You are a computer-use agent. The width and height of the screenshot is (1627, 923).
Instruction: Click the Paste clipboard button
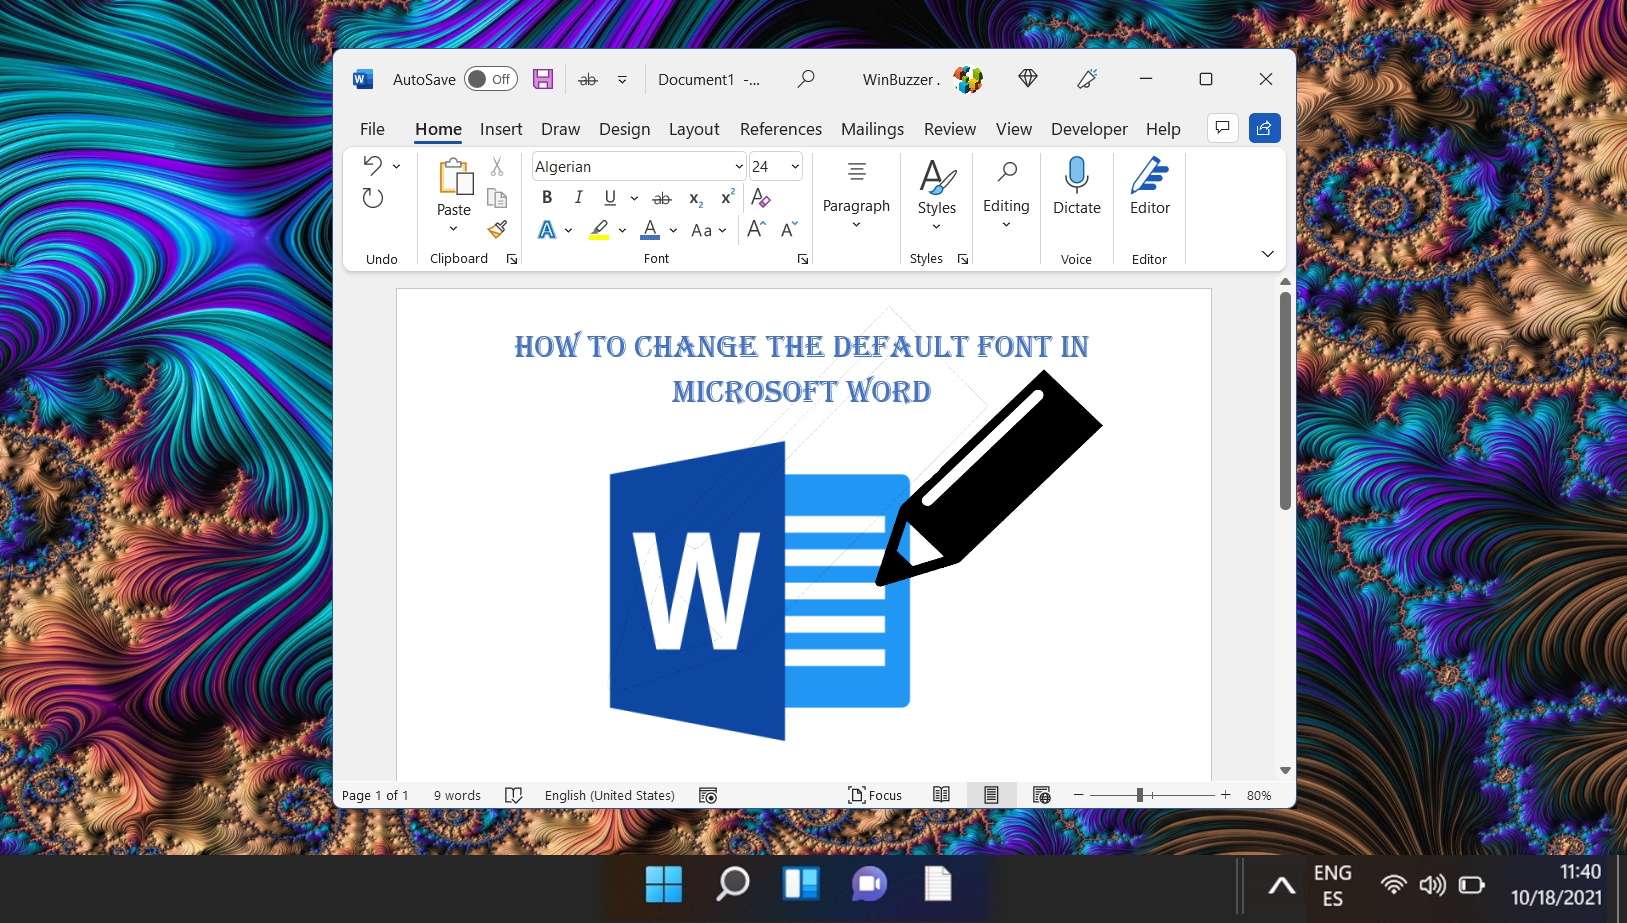pos(454,177)
